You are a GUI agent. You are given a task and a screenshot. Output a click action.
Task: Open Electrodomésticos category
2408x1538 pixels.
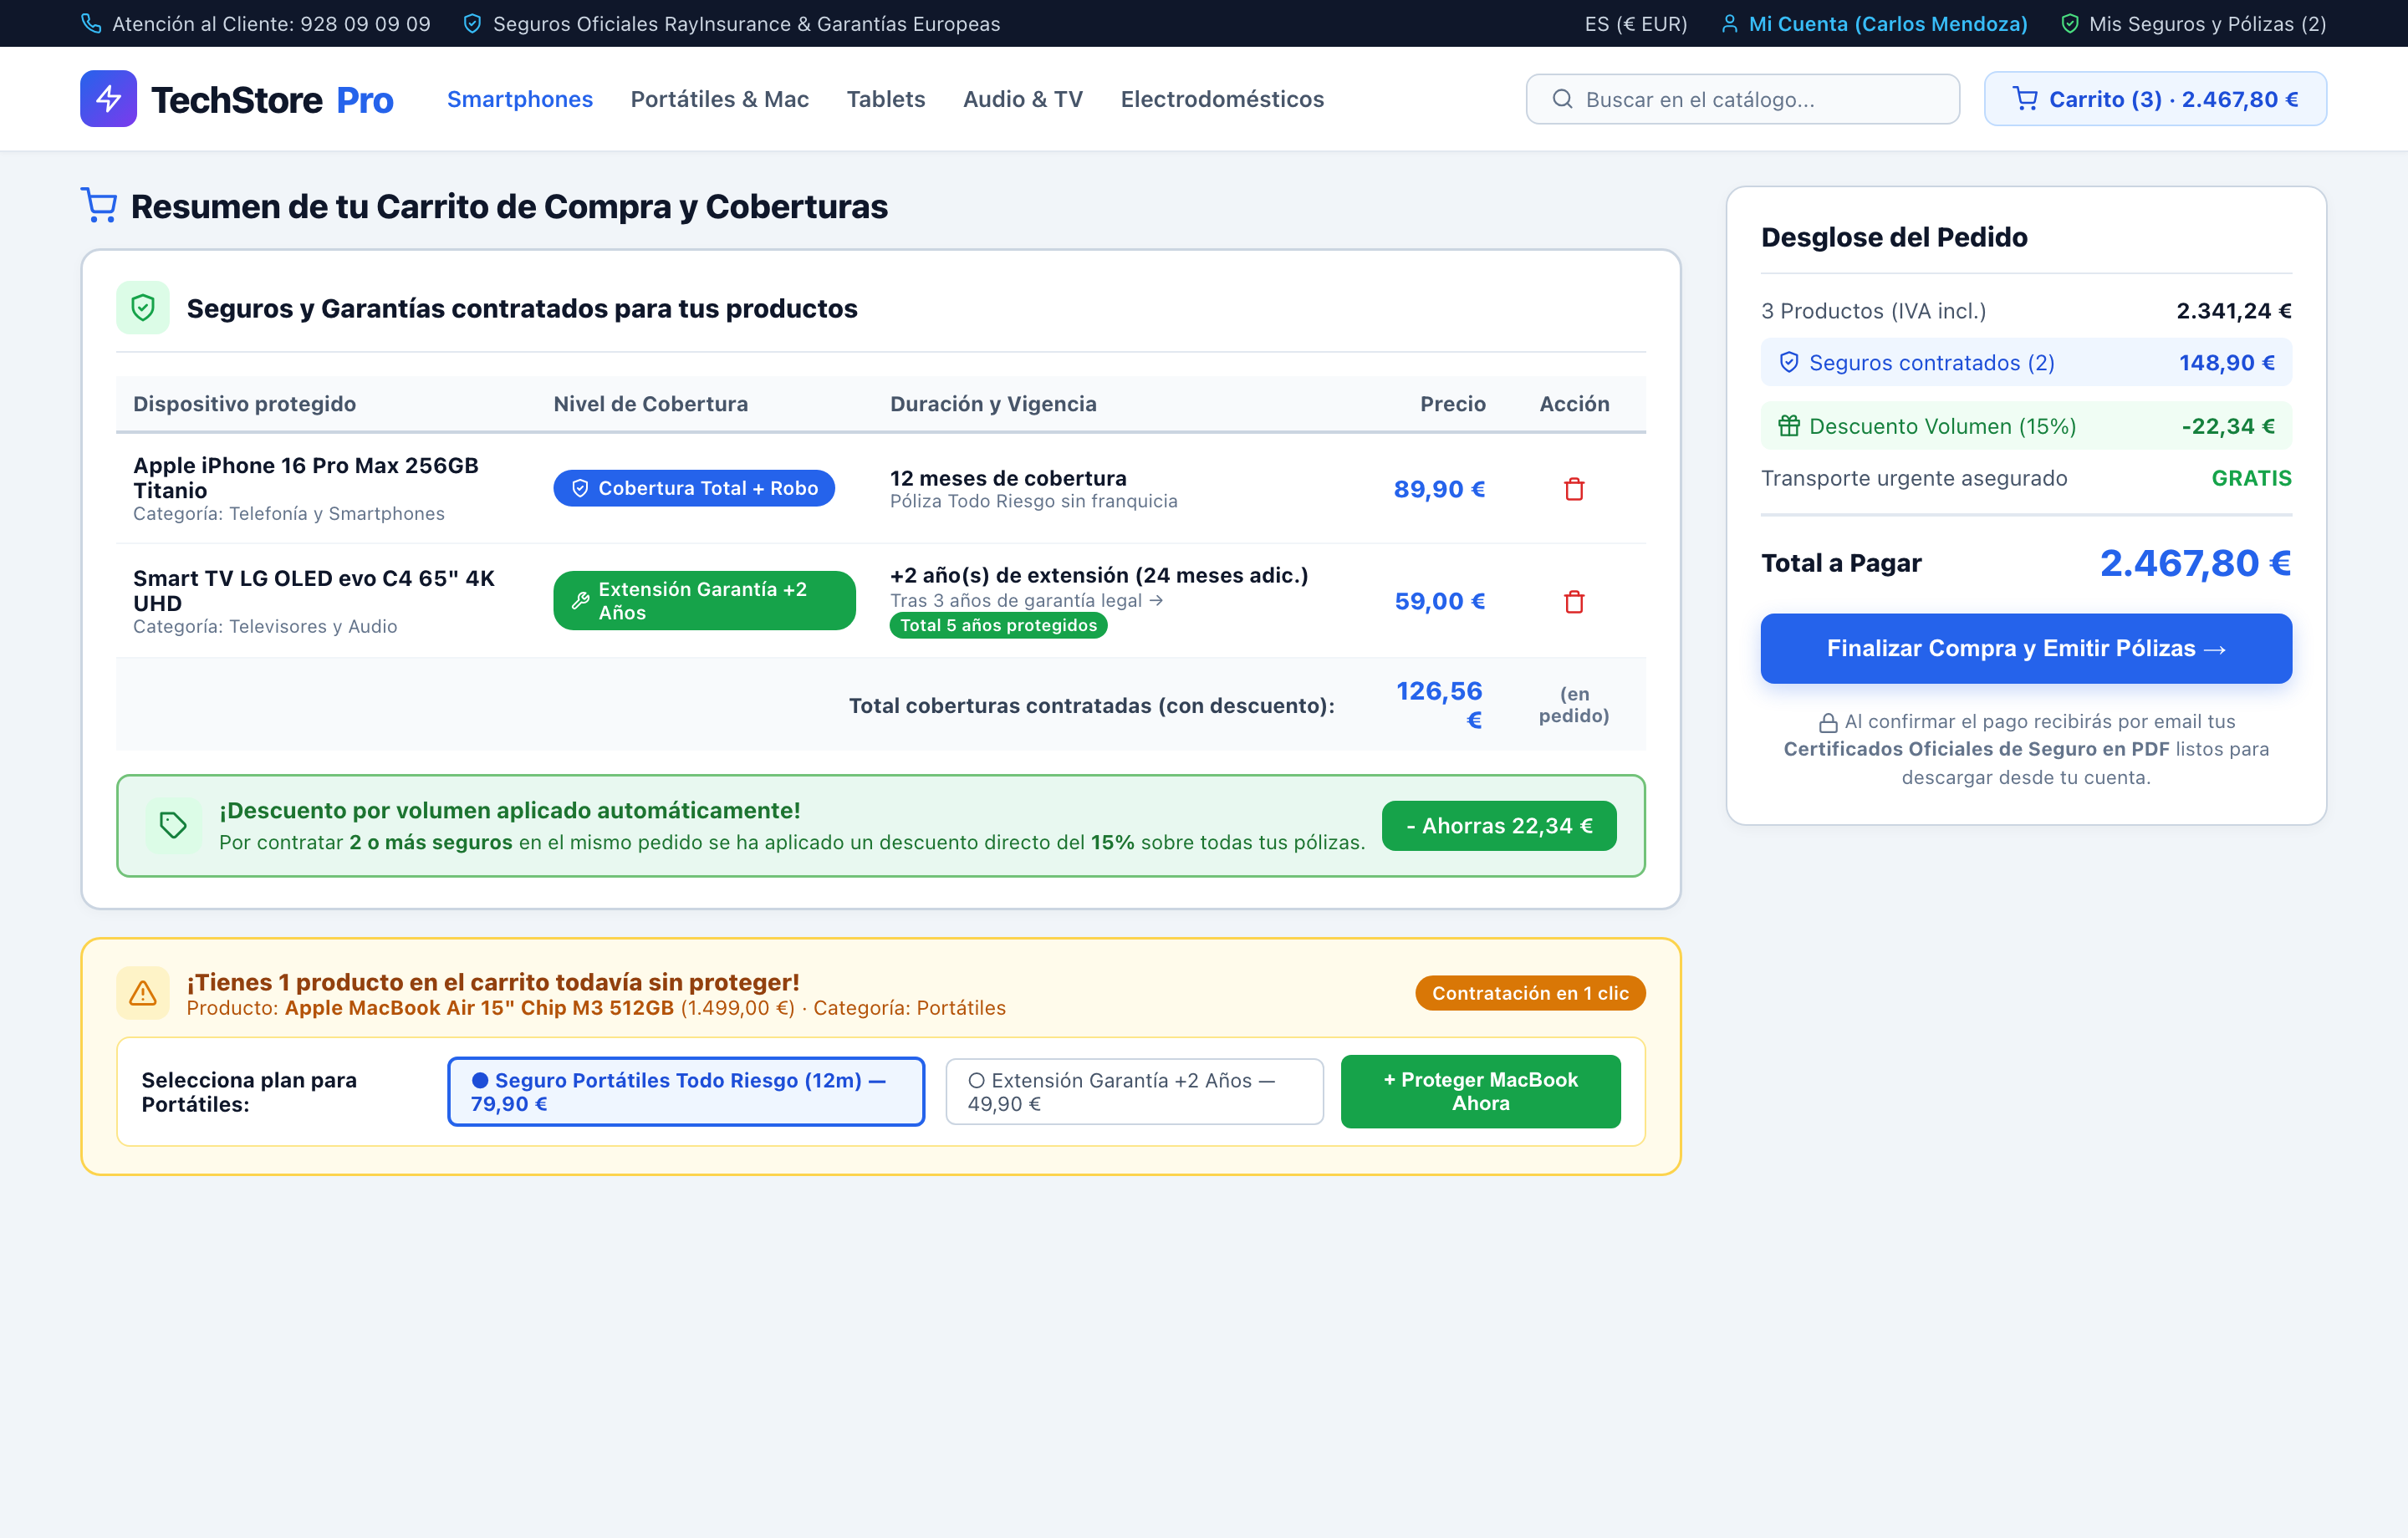pyautogui.click(x=1222, y=99)
